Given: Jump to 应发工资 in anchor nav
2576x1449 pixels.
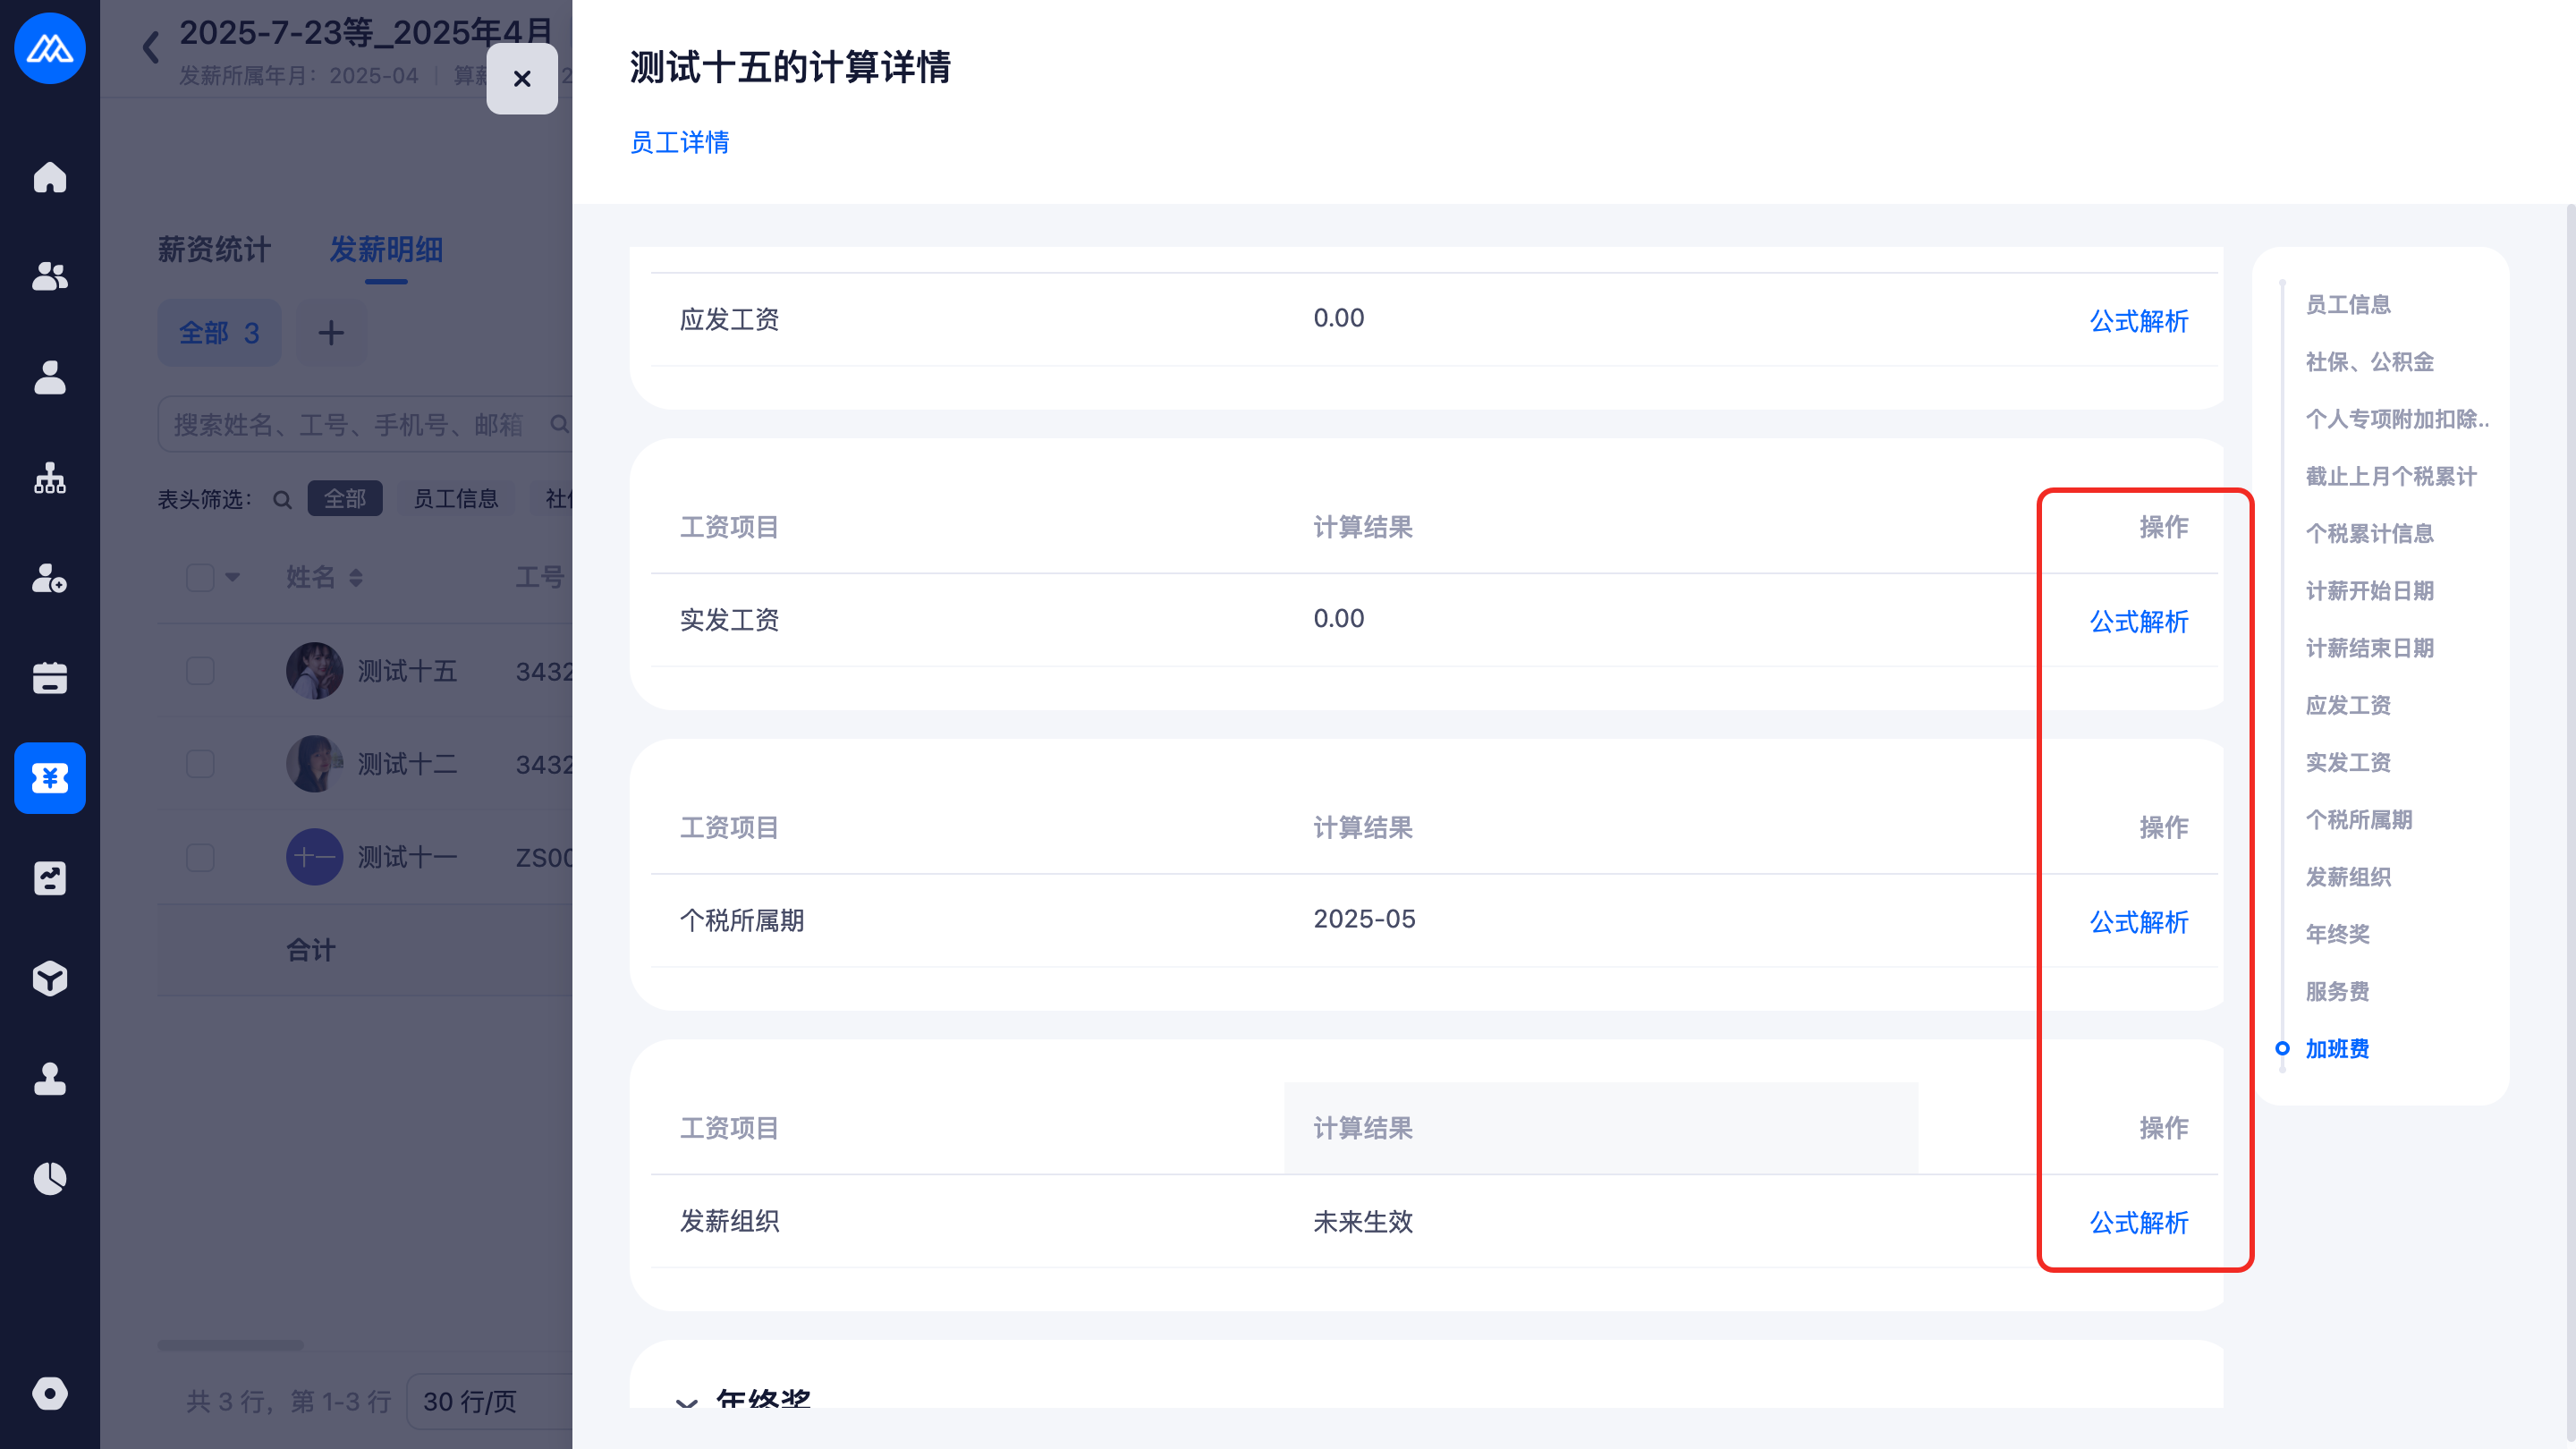Looking at the screenshot, I should (2348, 705).
